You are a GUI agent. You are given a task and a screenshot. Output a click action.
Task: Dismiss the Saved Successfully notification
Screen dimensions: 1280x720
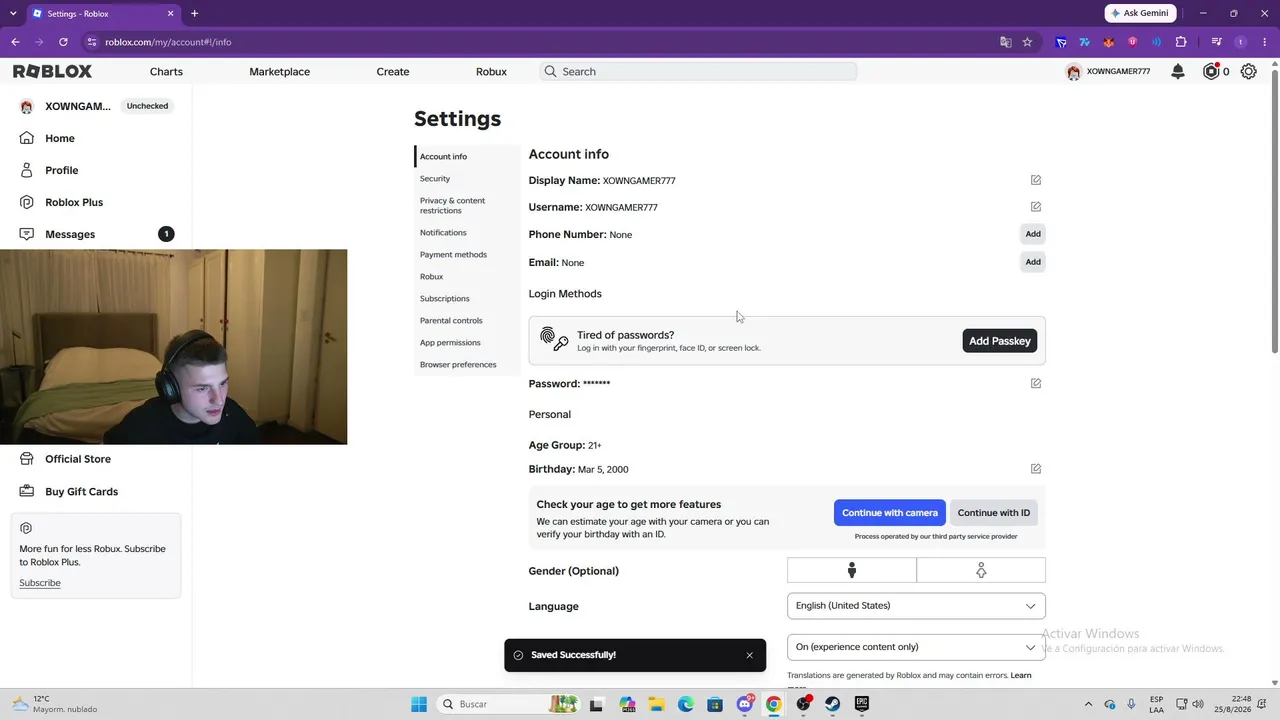pyautogui.click(x=749, y=655)
